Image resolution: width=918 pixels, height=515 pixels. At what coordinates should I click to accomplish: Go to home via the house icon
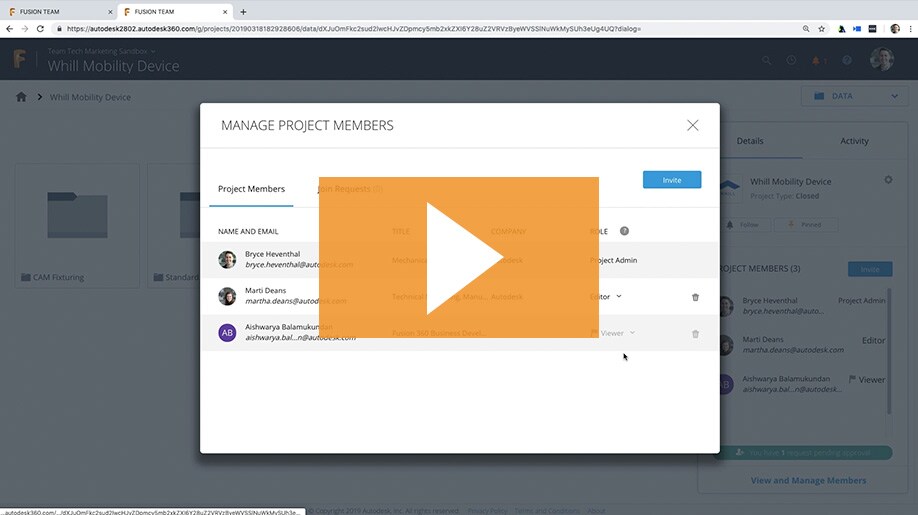click(21, 97)
